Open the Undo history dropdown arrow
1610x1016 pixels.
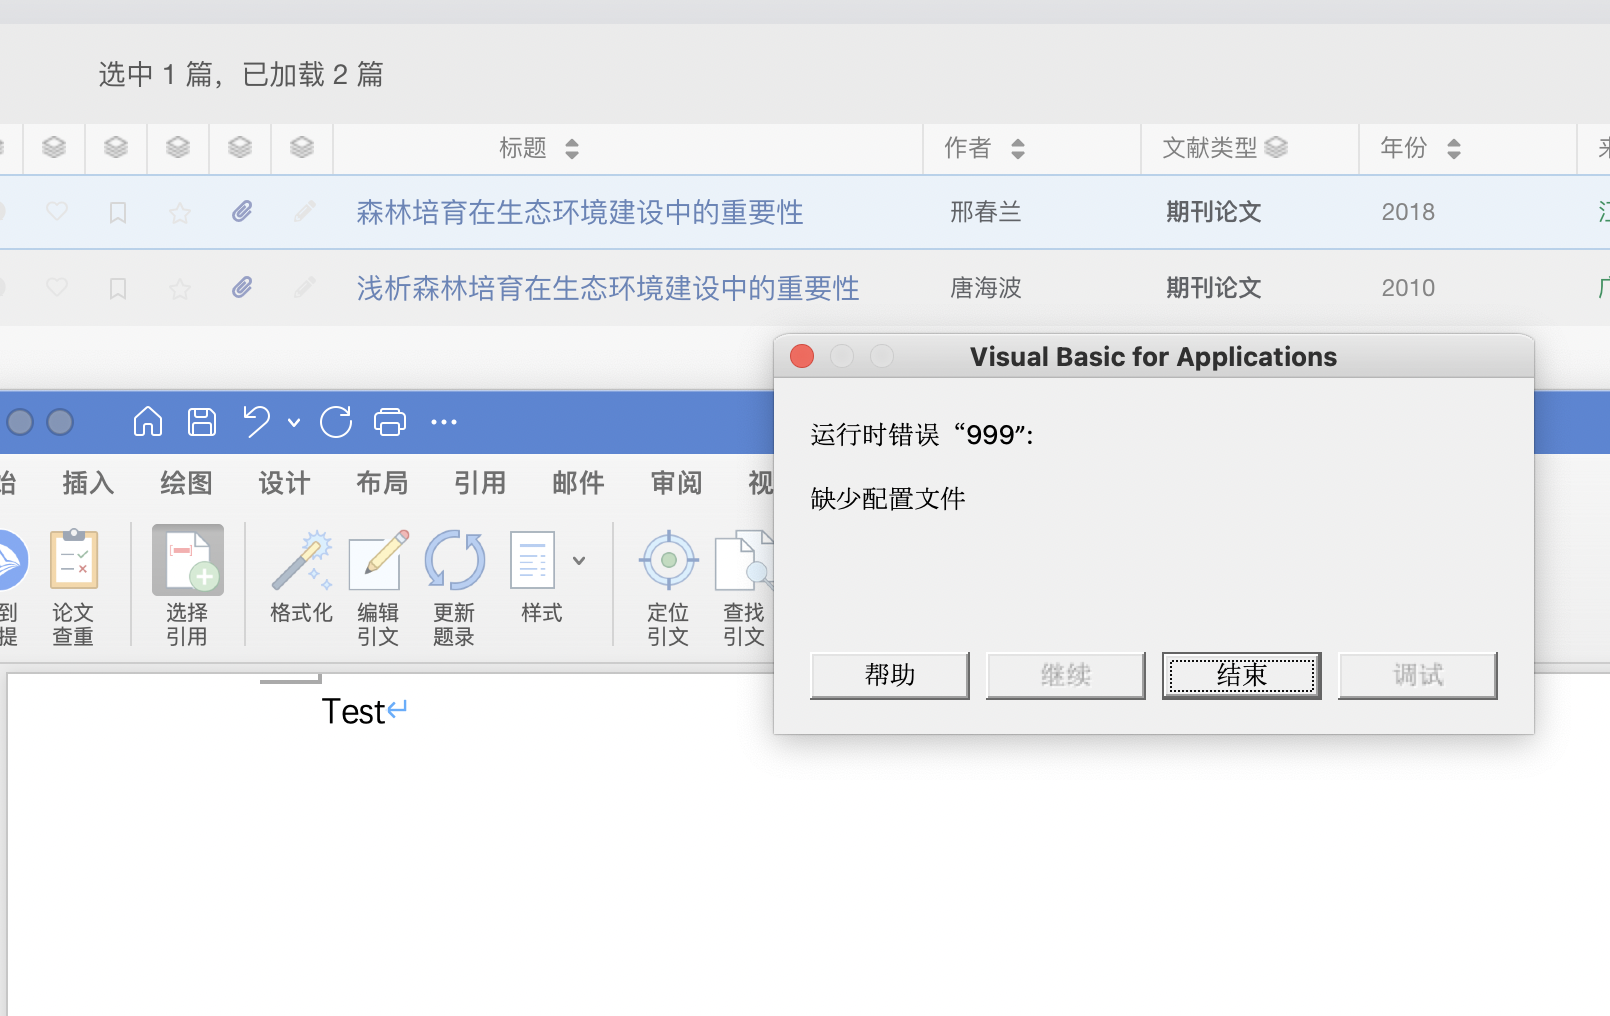[294, 423]
